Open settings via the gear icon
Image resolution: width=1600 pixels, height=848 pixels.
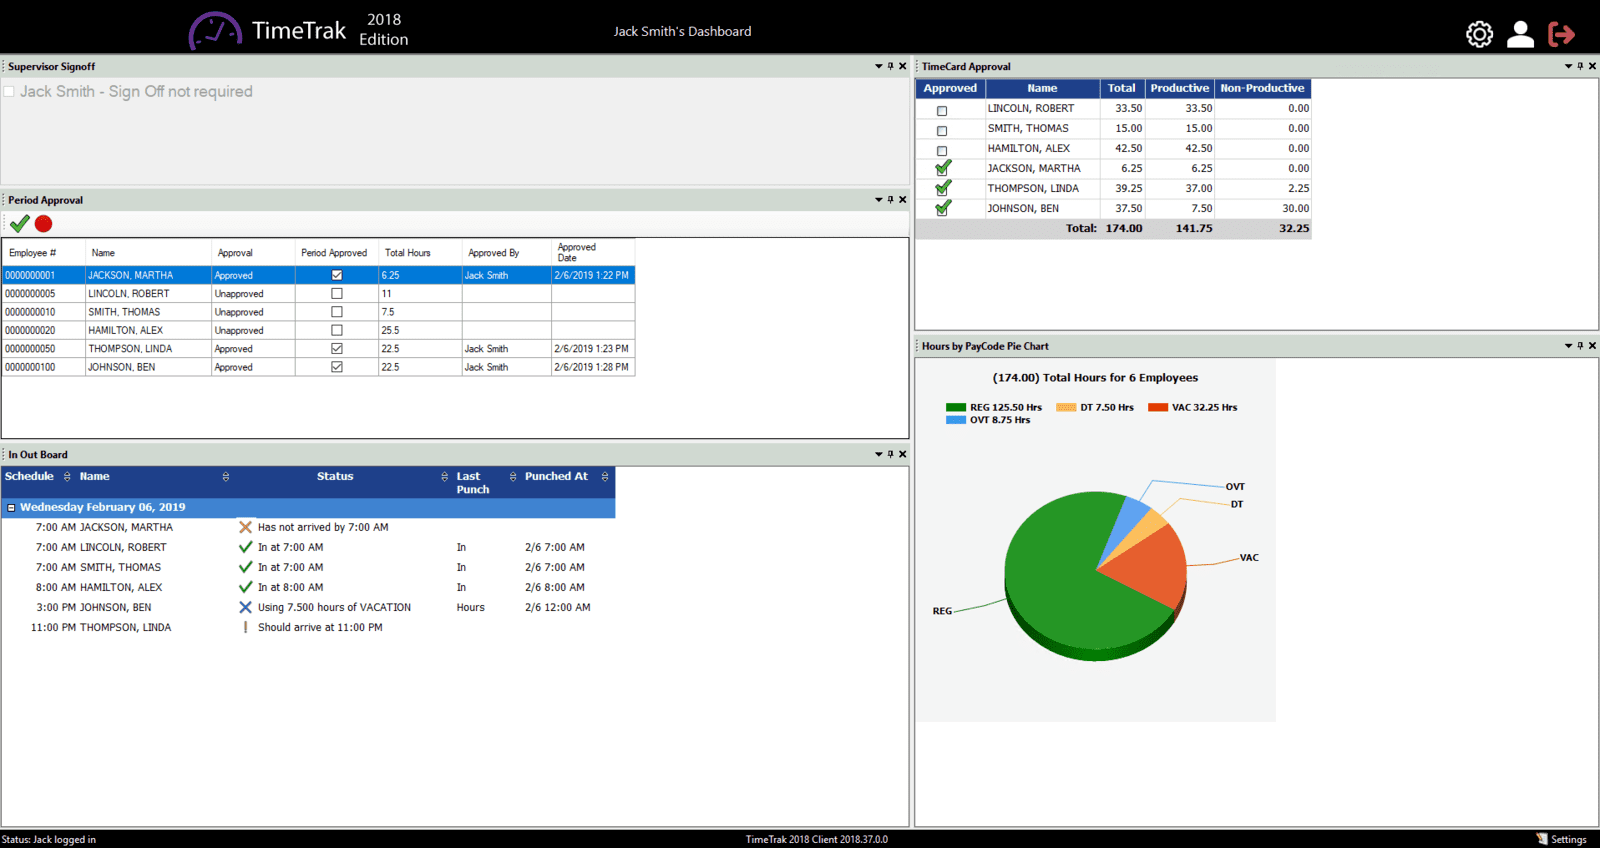click(1479, 34)
